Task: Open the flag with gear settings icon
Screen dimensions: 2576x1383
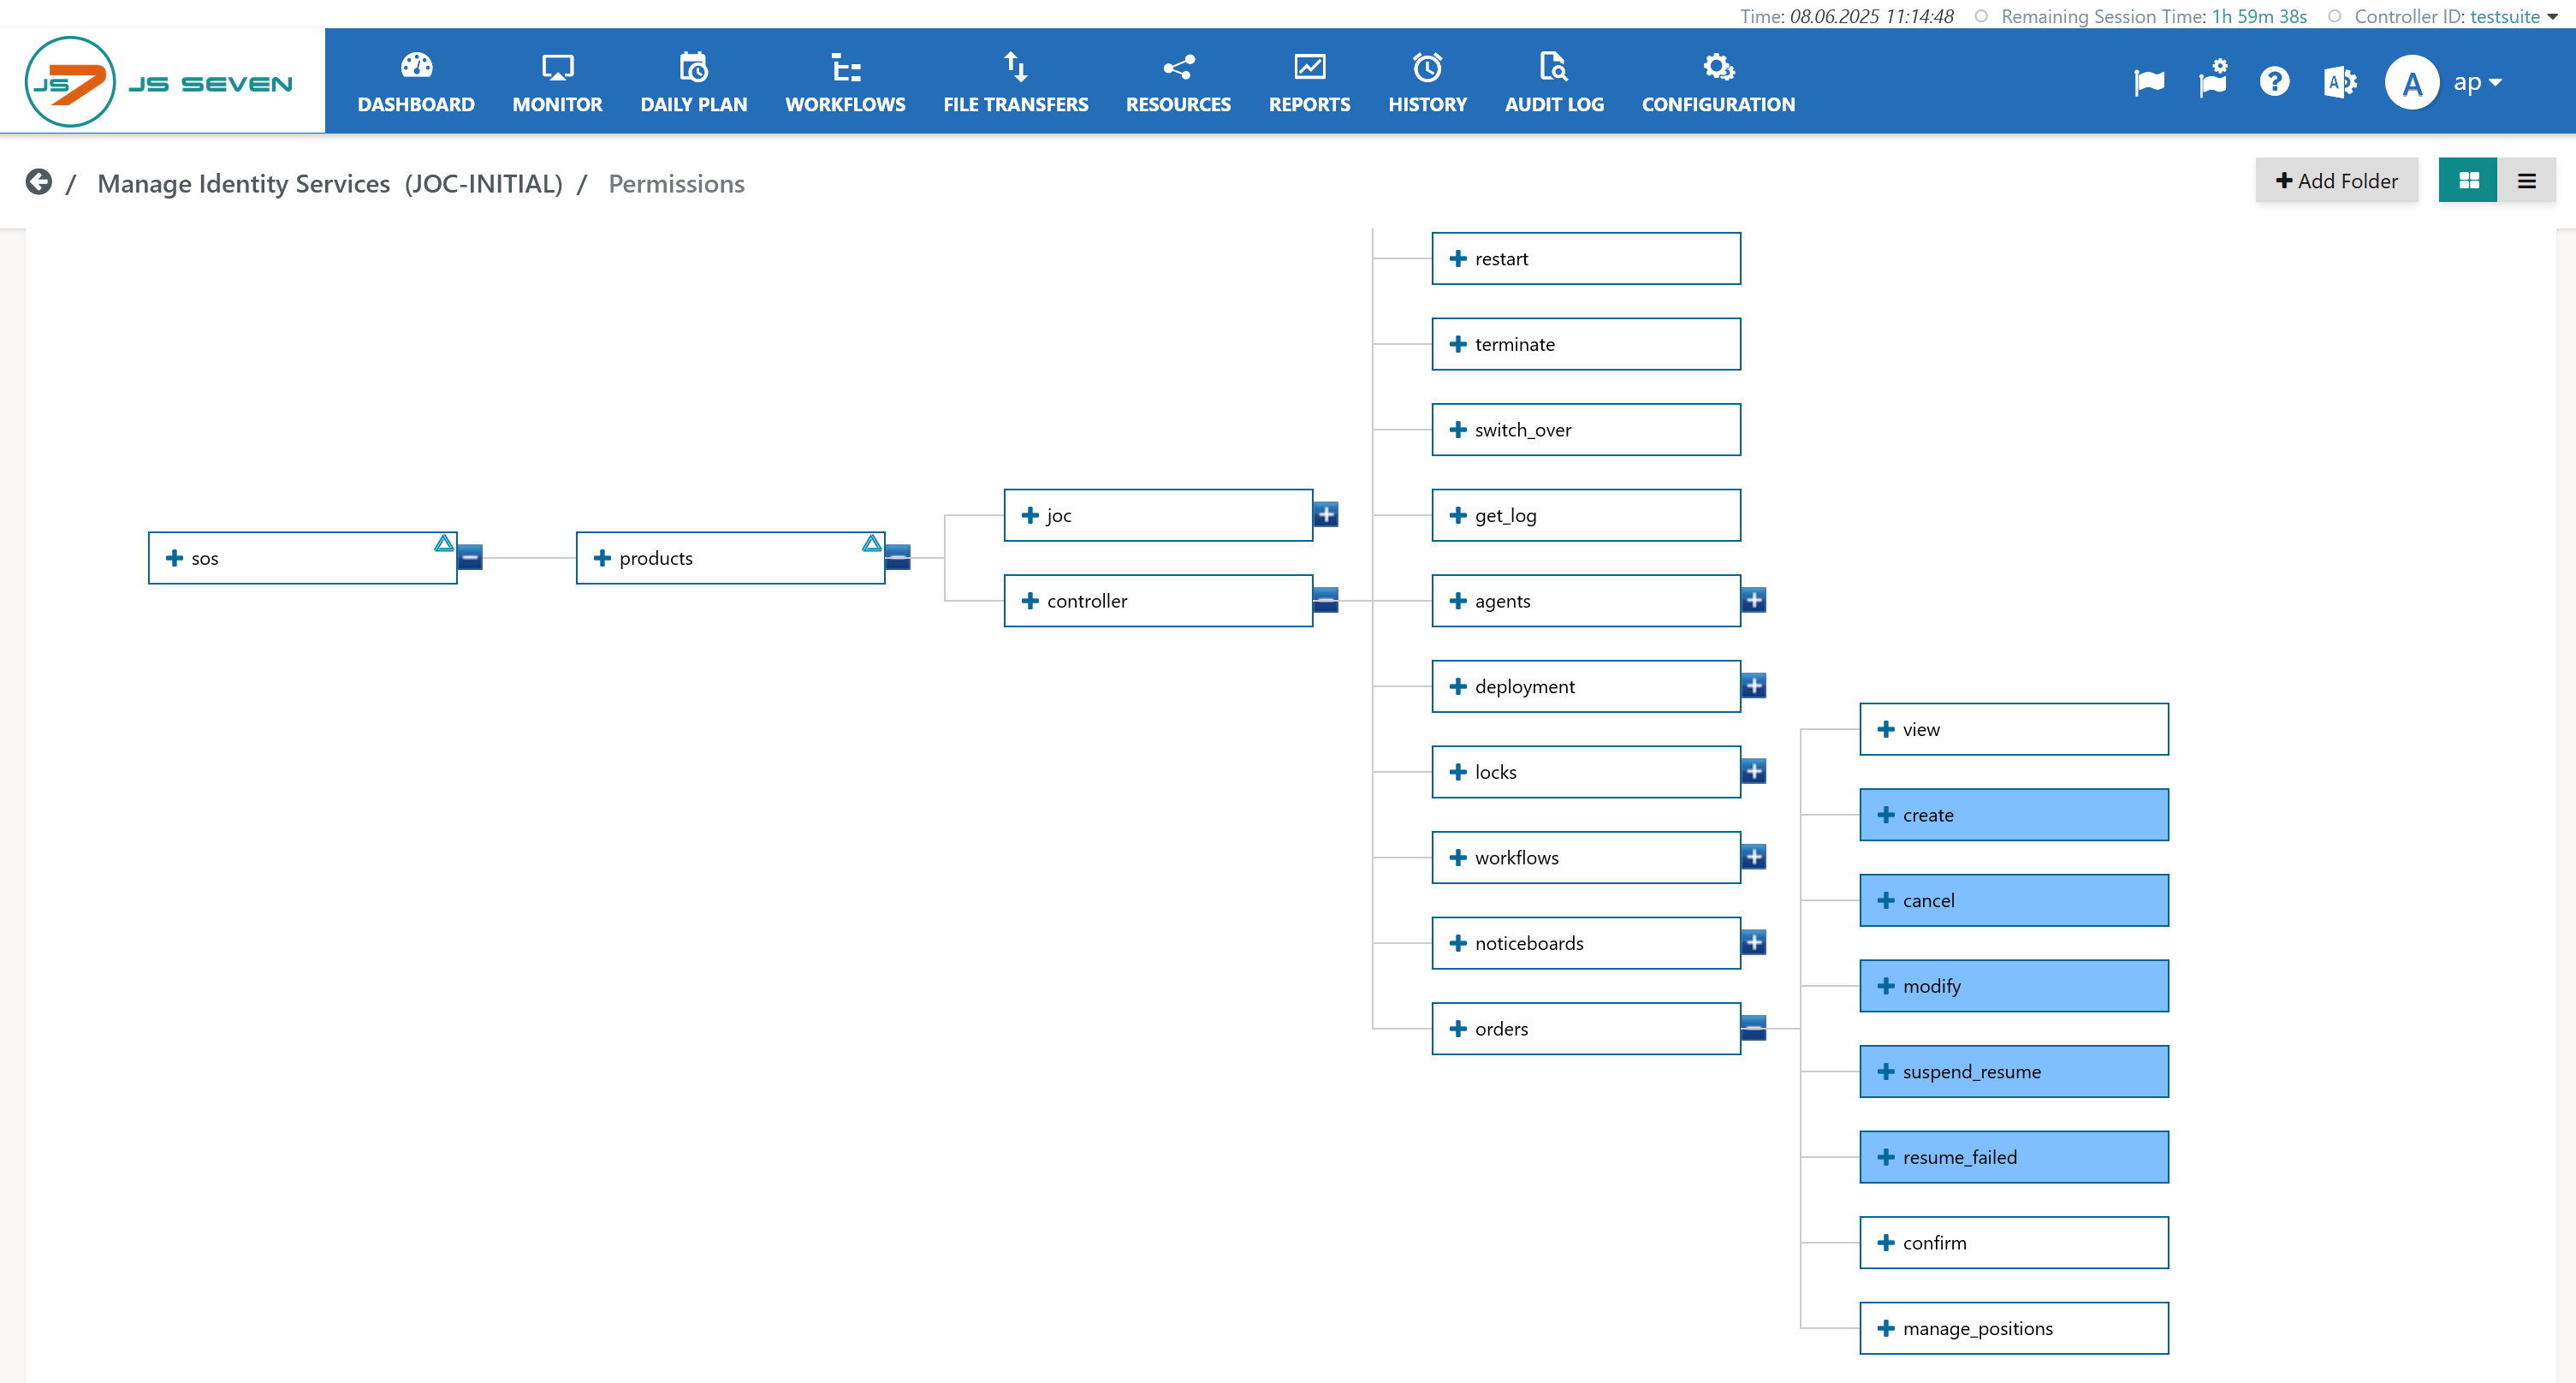Action: (2212, 80)
